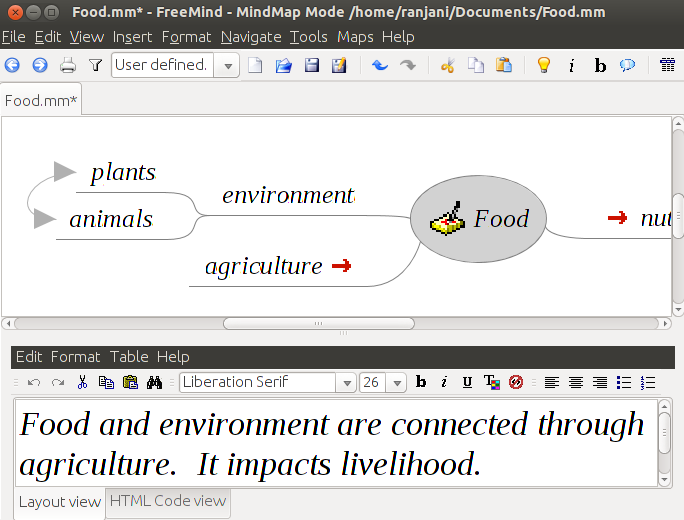
Task: Click the binoculars find icon
Action: 154,383
